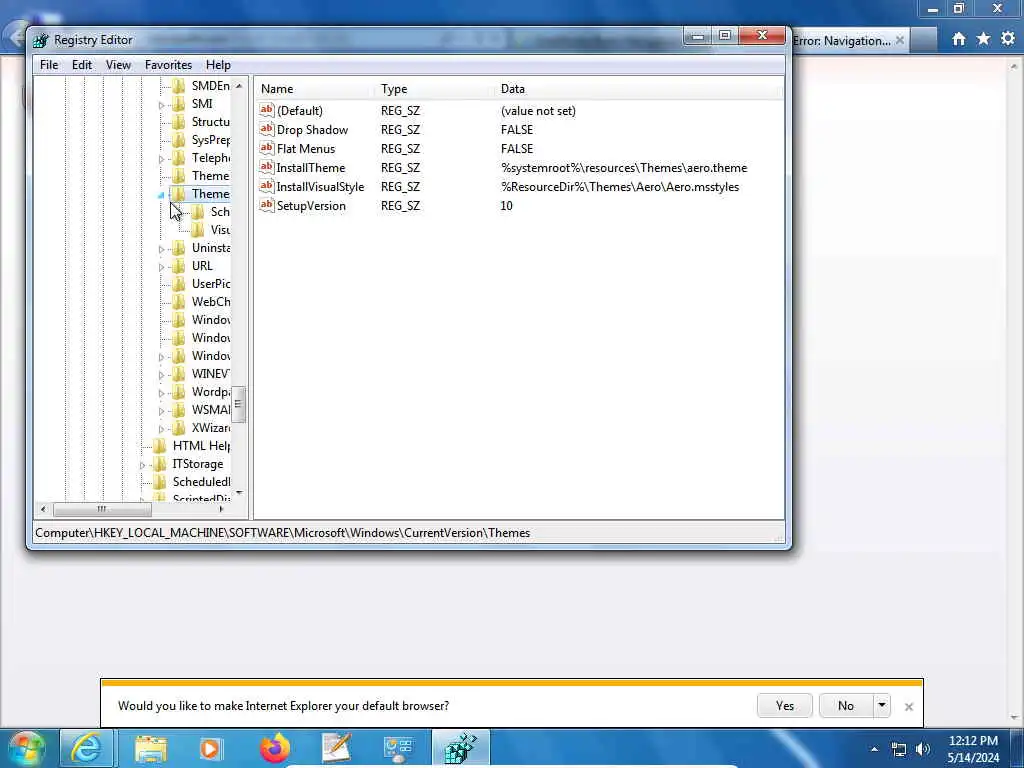Select the Flat Menus value icon

pos(266,148)
